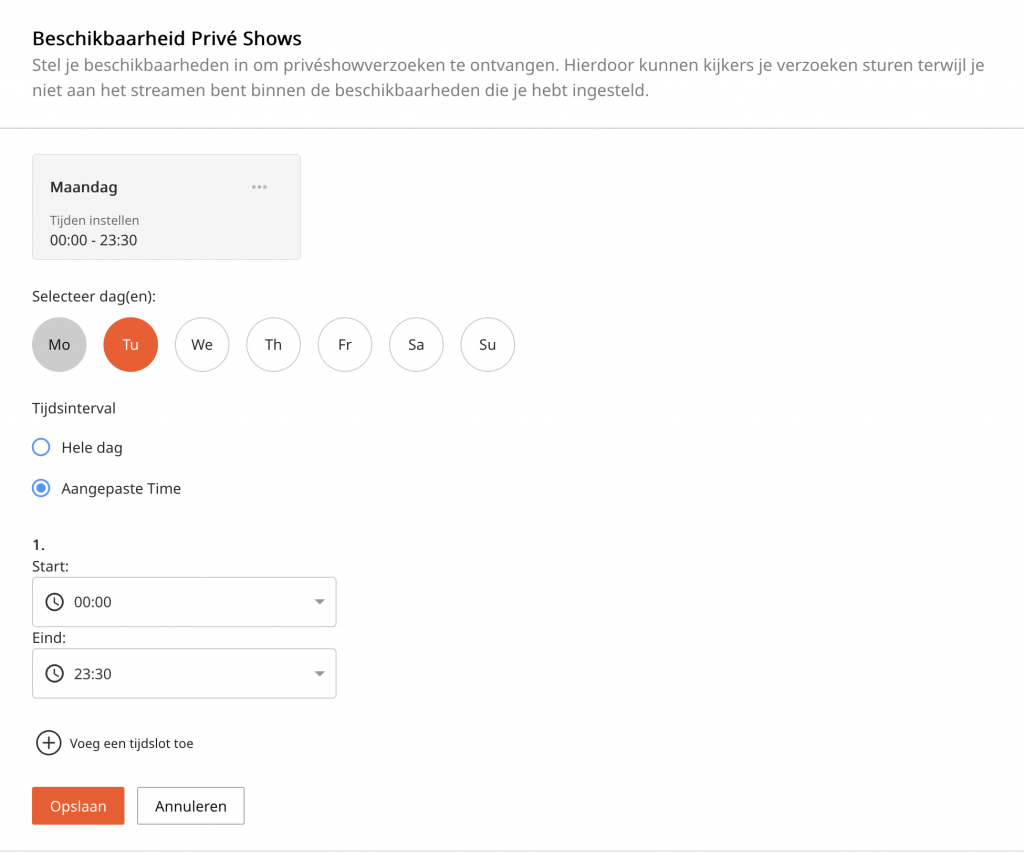Deselect the Tu day circle

(x=131, y=345)
